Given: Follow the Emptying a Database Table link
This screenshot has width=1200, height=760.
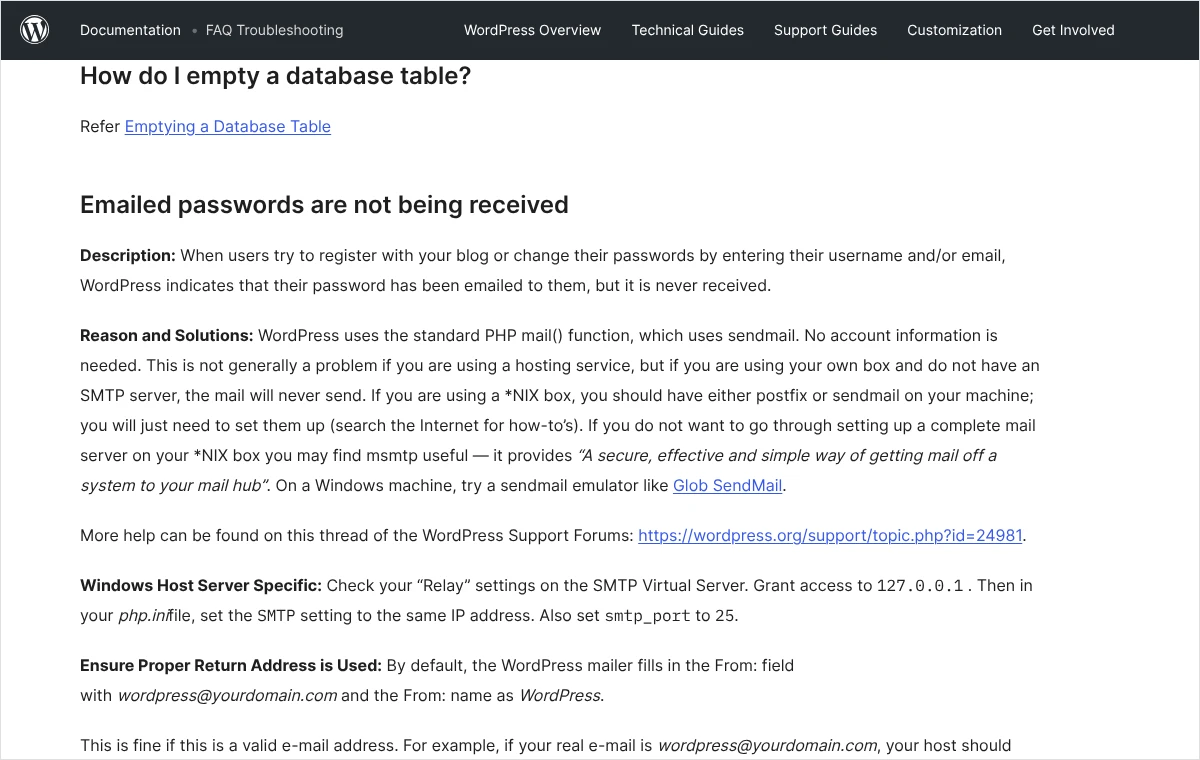Looking at the screenshot, I should tap(228, 126).
